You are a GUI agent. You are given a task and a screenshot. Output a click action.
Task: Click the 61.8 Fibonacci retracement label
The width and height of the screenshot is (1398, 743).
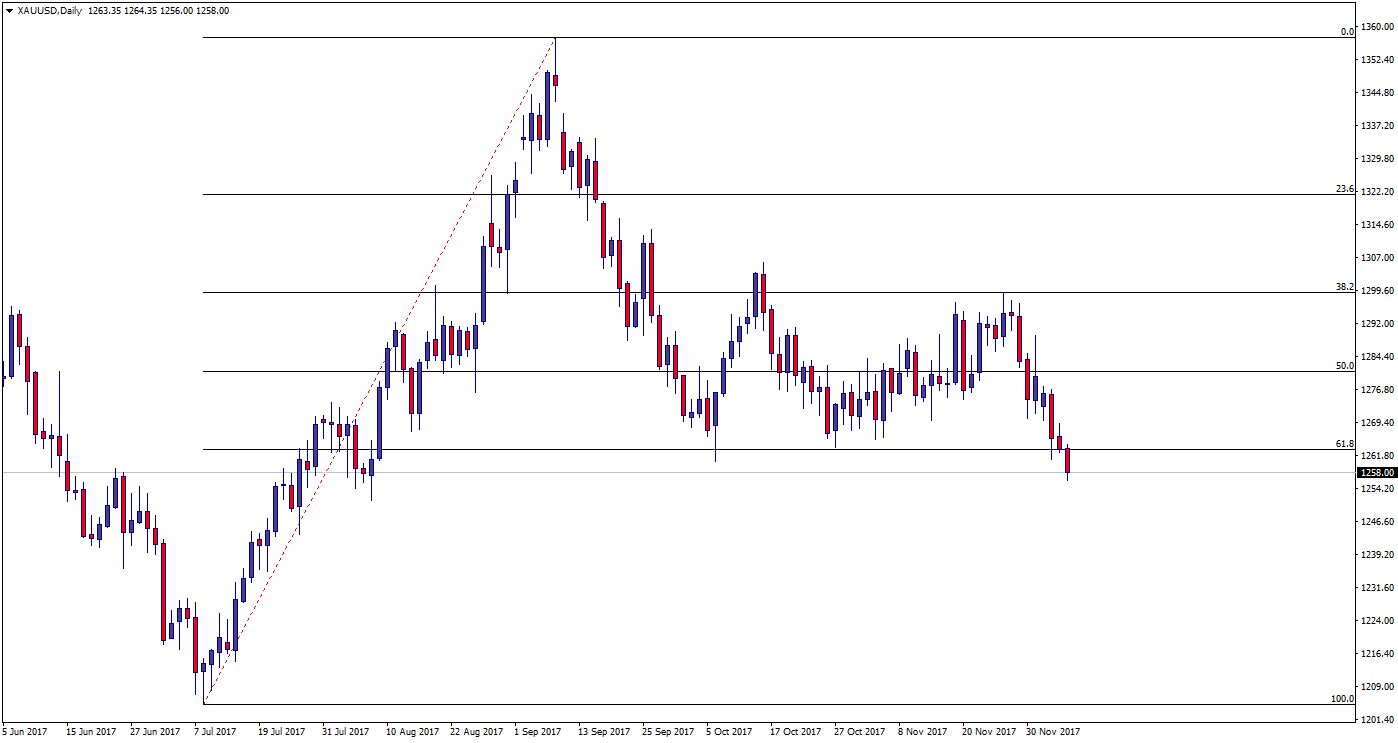click(1344, 444)
